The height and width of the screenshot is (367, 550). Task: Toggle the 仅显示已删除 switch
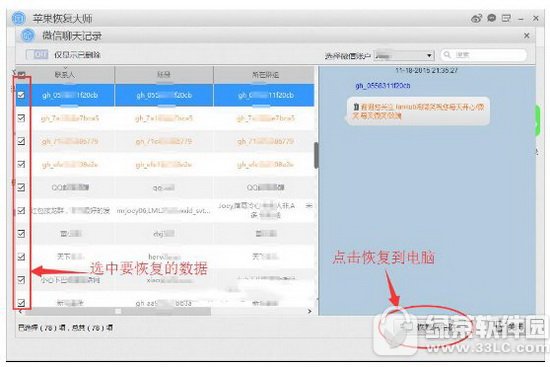(37, 54)
